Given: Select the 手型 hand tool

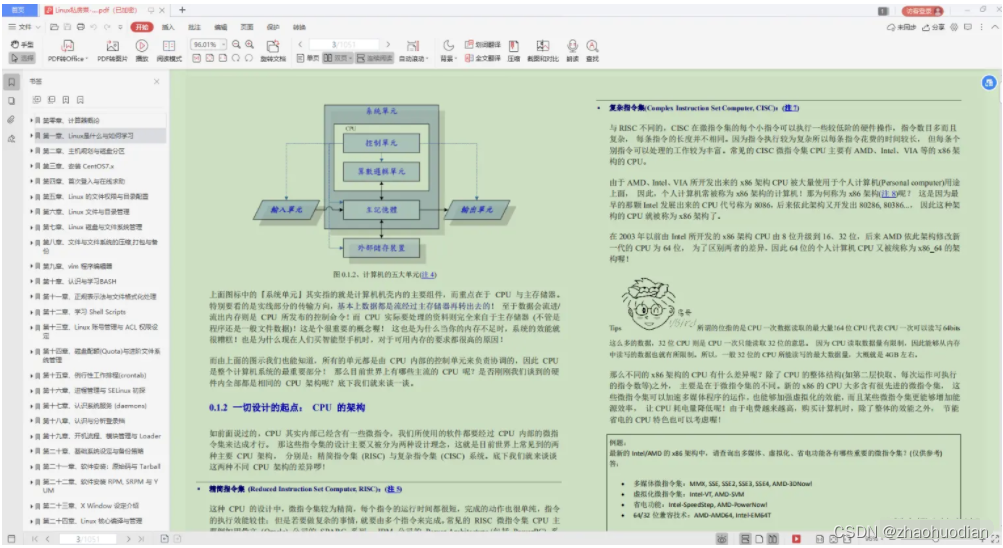Looking at the screenshot, I should [22, 45].
